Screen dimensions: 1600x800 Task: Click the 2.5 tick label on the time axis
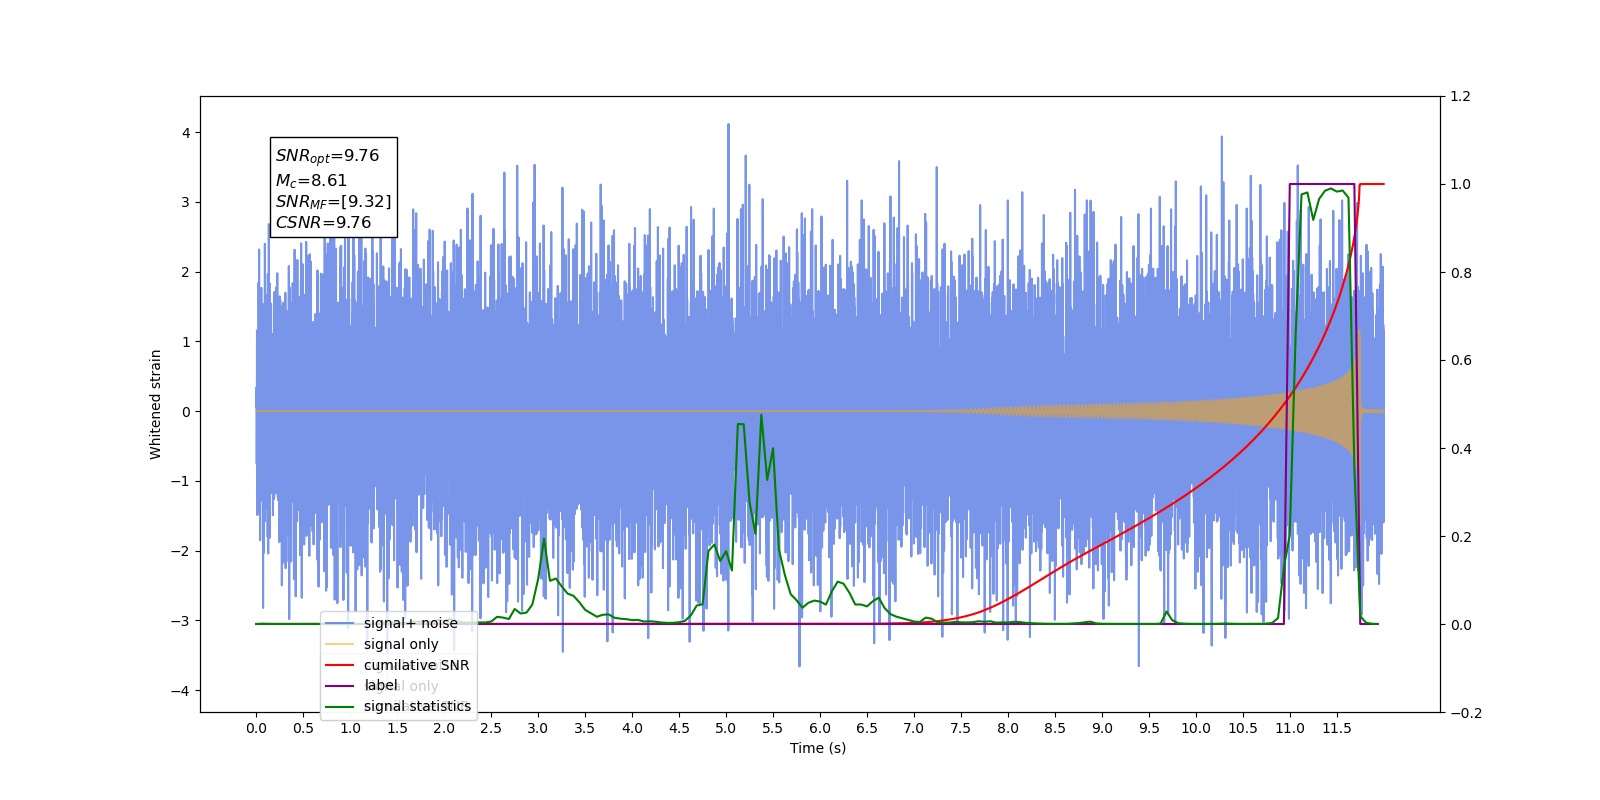click(491, 728)
